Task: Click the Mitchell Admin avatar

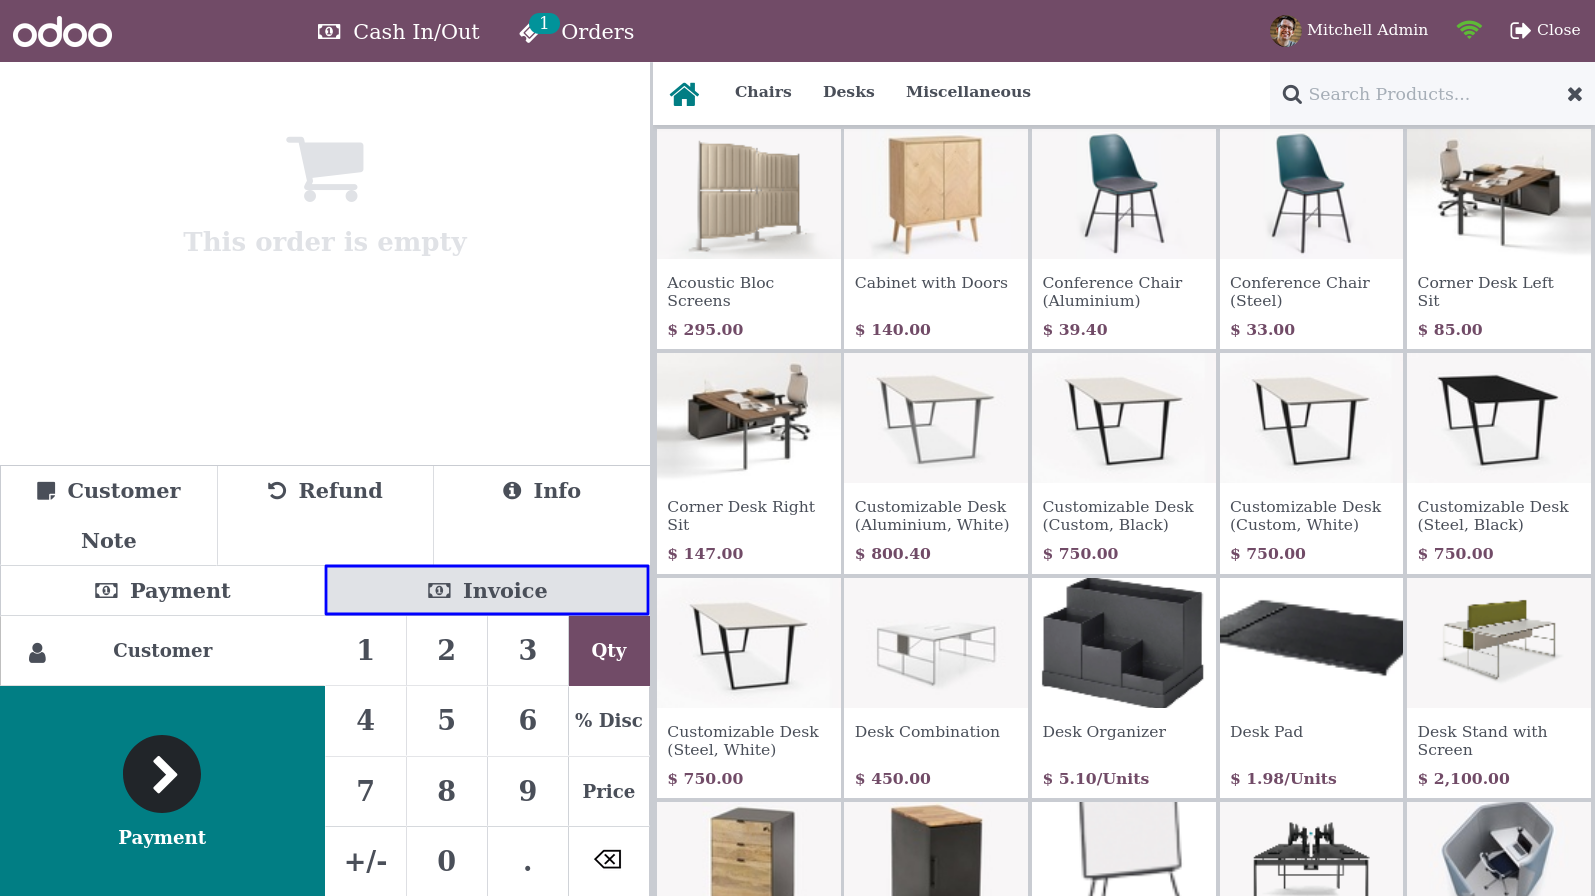Action: tap(1285, 31)
